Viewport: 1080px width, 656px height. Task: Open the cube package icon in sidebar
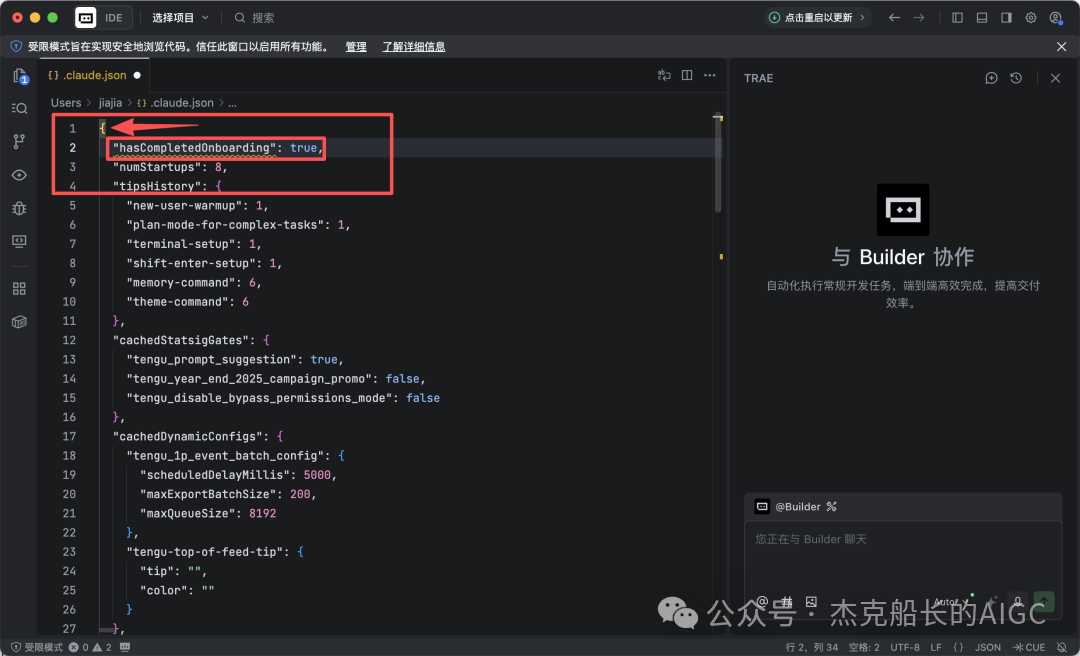pos(19,322)
